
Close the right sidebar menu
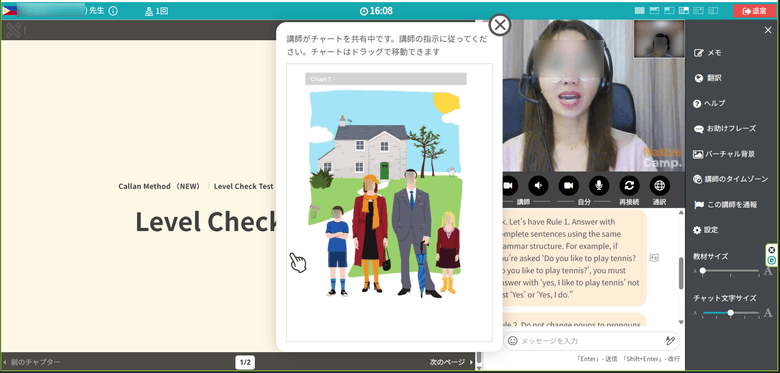[x=768, y=30]
